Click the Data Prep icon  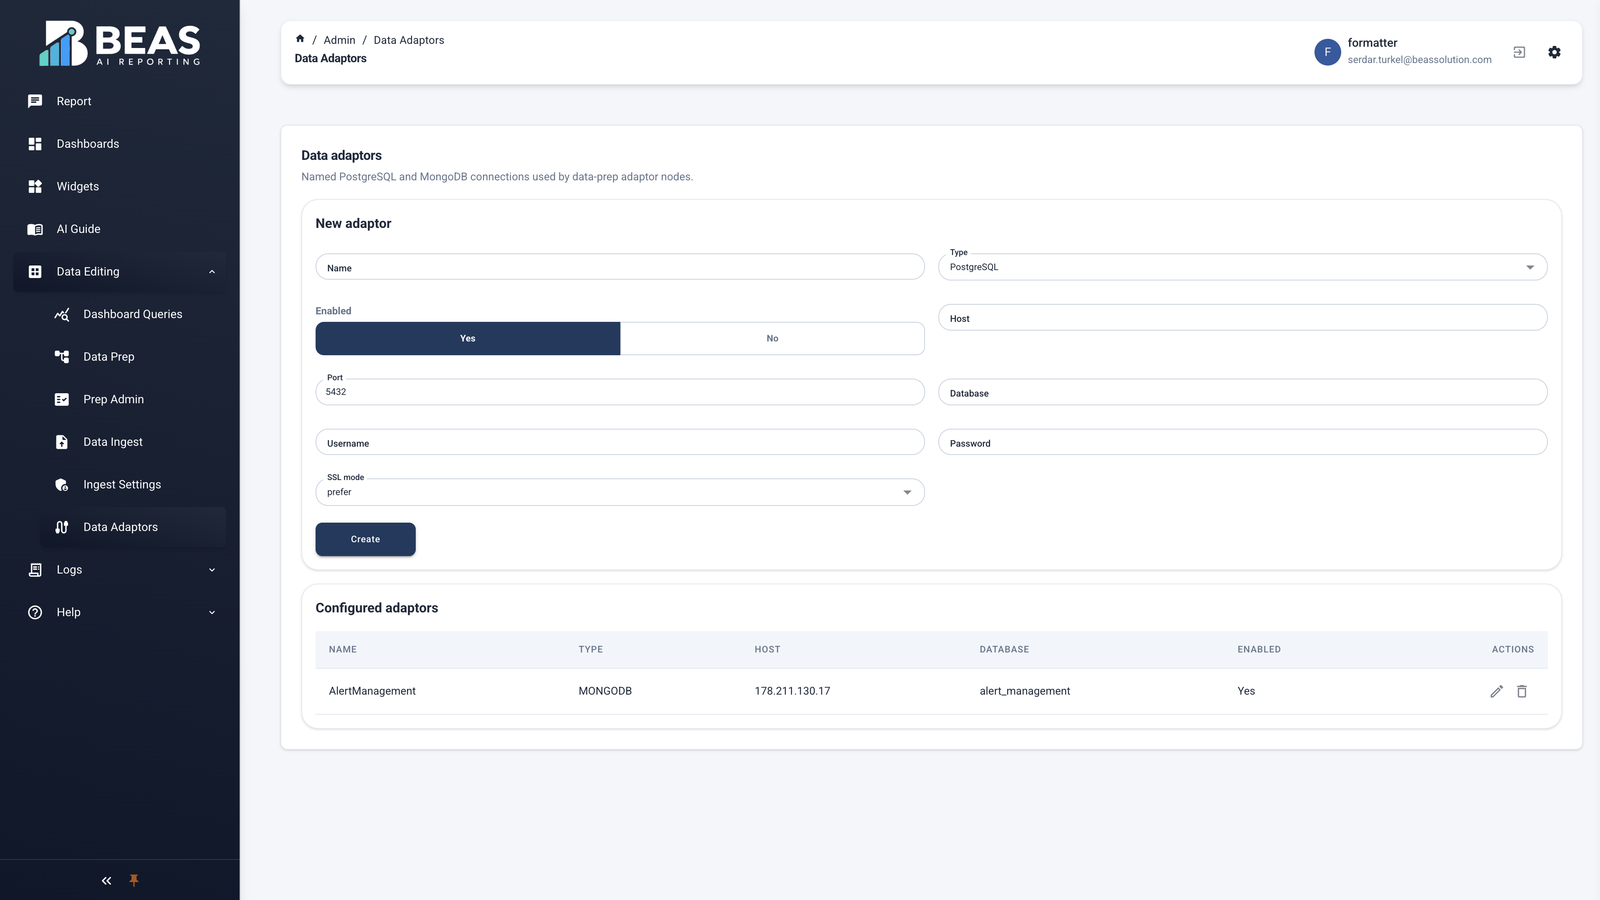pos(62,357)
